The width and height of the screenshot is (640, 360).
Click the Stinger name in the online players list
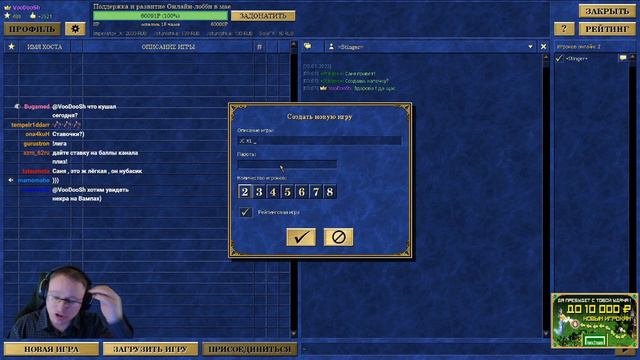(577, 59)
